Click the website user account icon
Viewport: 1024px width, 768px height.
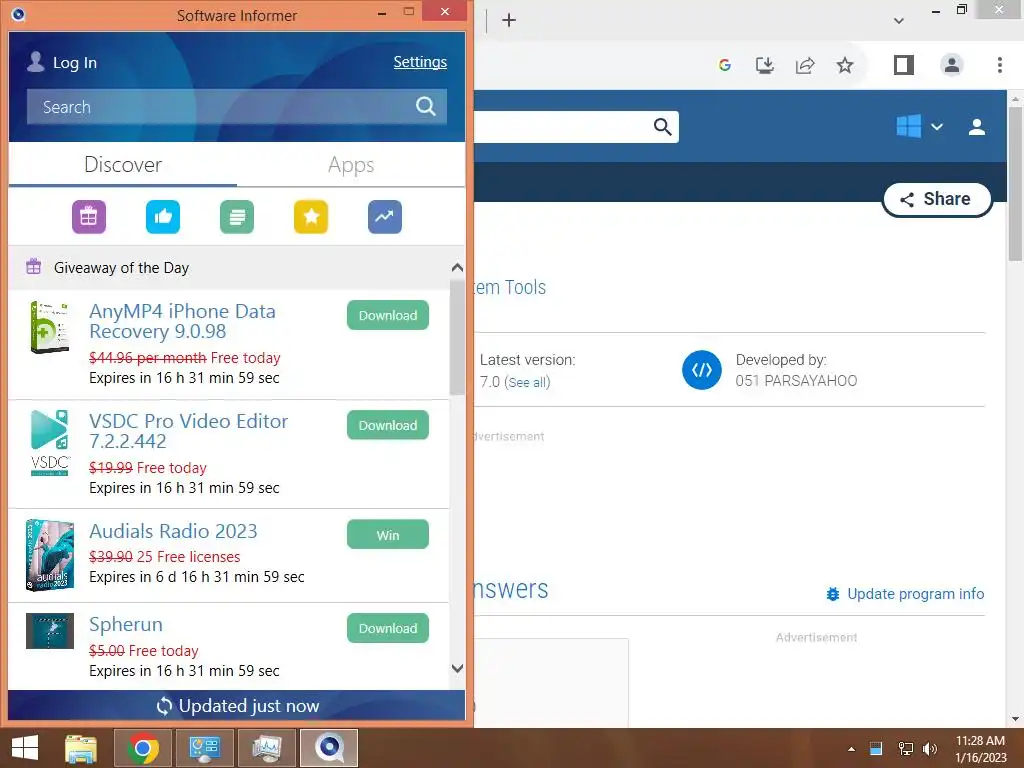[x=977, y=127]
